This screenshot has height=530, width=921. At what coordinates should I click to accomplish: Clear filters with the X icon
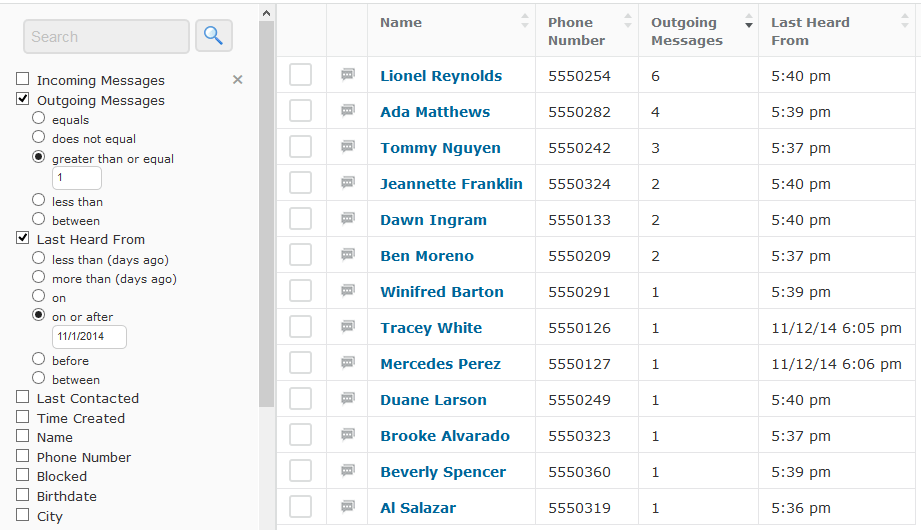coord(237,79)
